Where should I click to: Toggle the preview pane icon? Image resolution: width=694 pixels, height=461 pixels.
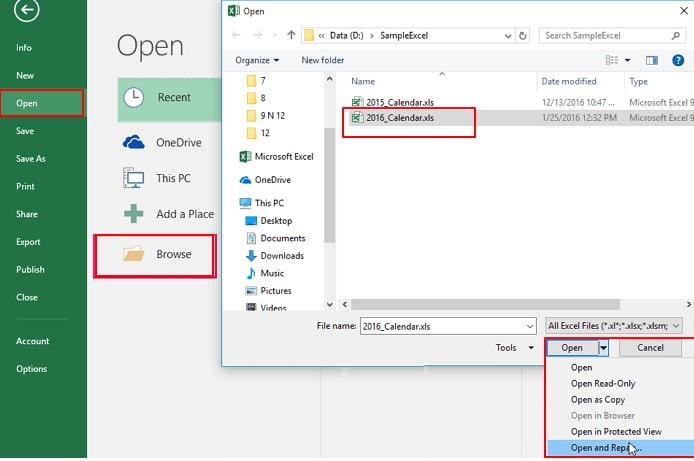(652, 60)
